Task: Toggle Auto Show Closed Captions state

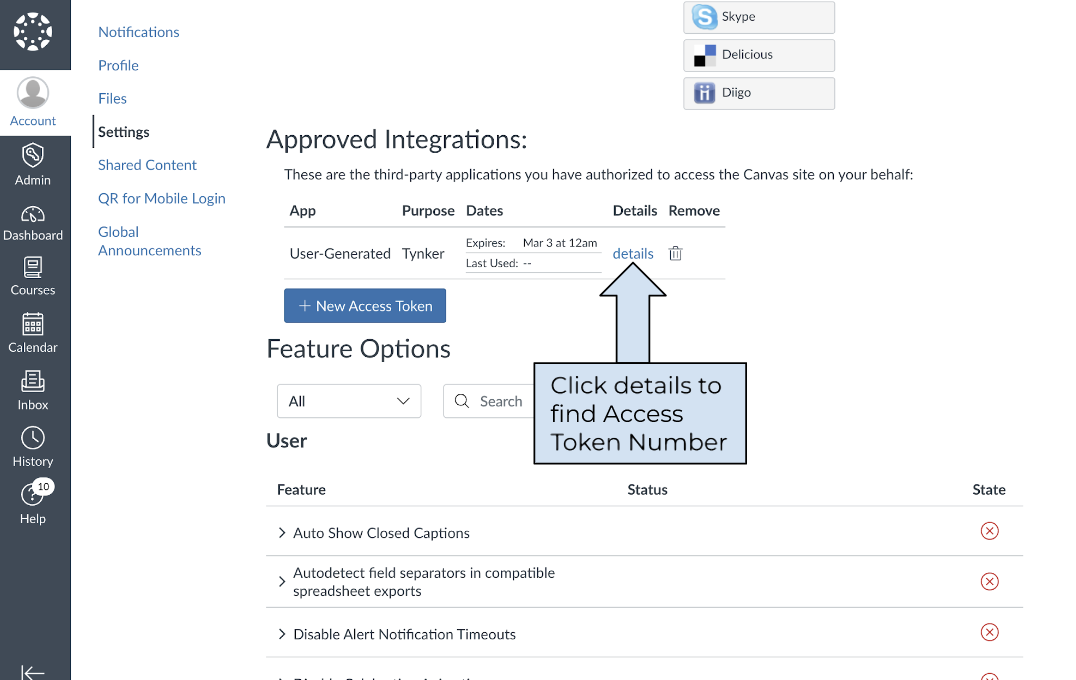Action: 989,531
